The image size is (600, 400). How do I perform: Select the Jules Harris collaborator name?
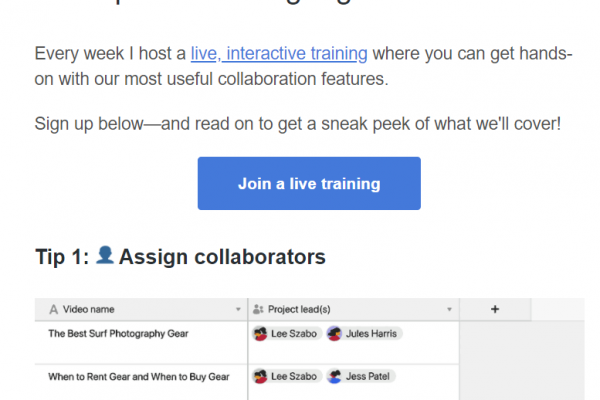371,334
